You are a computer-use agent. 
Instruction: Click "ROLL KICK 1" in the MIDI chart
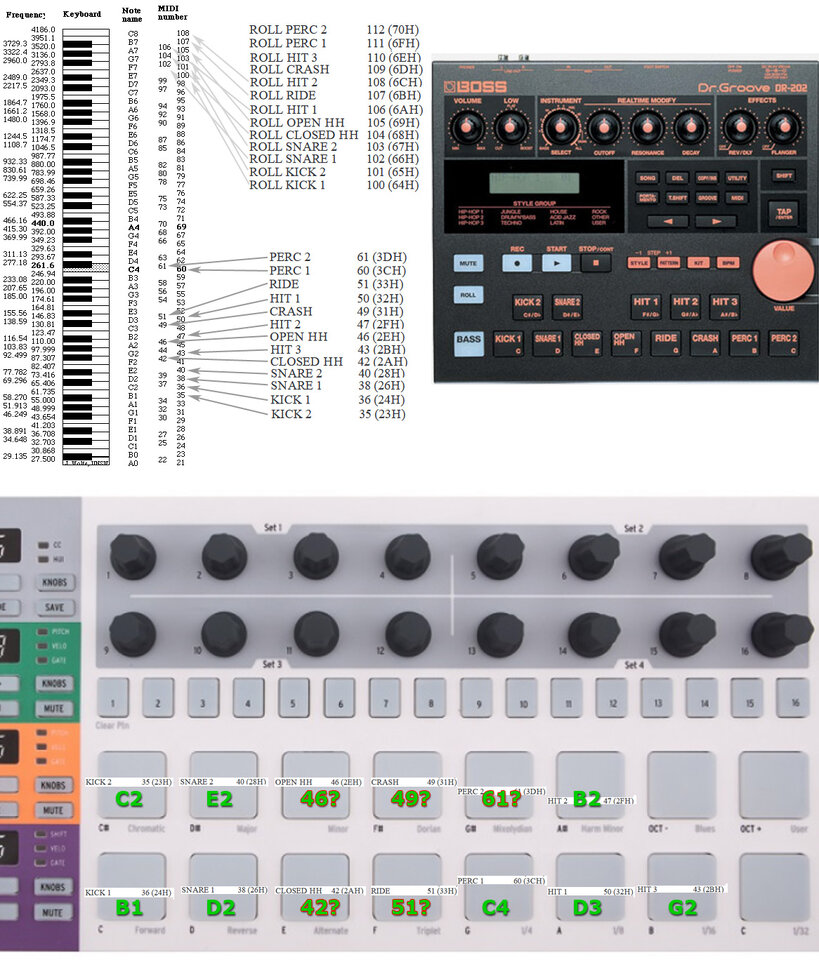point(287,185)
